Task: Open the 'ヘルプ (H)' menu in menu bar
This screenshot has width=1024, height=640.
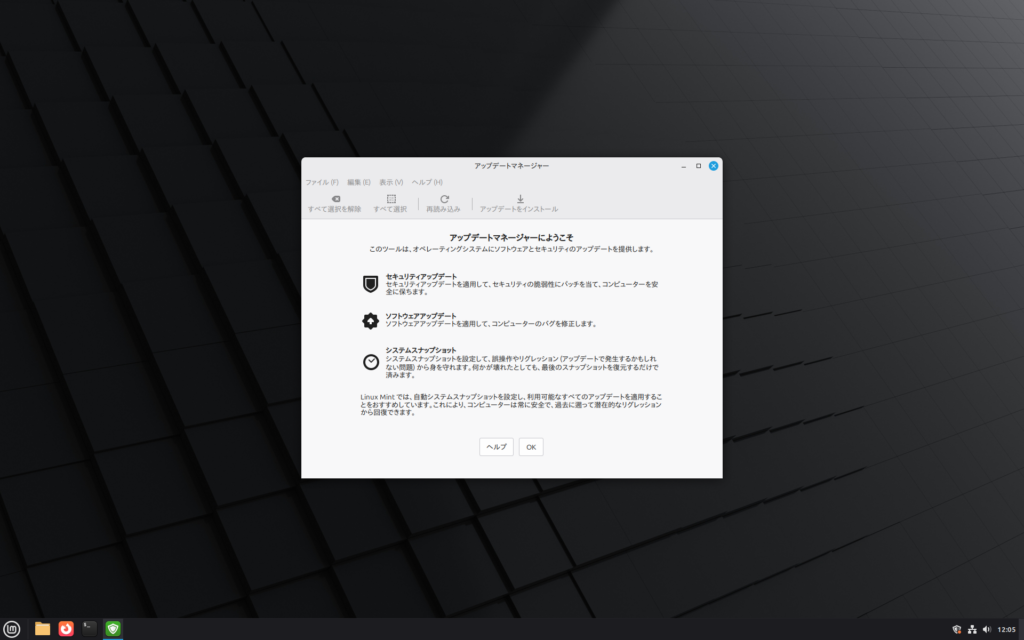Action: (427, 182)
